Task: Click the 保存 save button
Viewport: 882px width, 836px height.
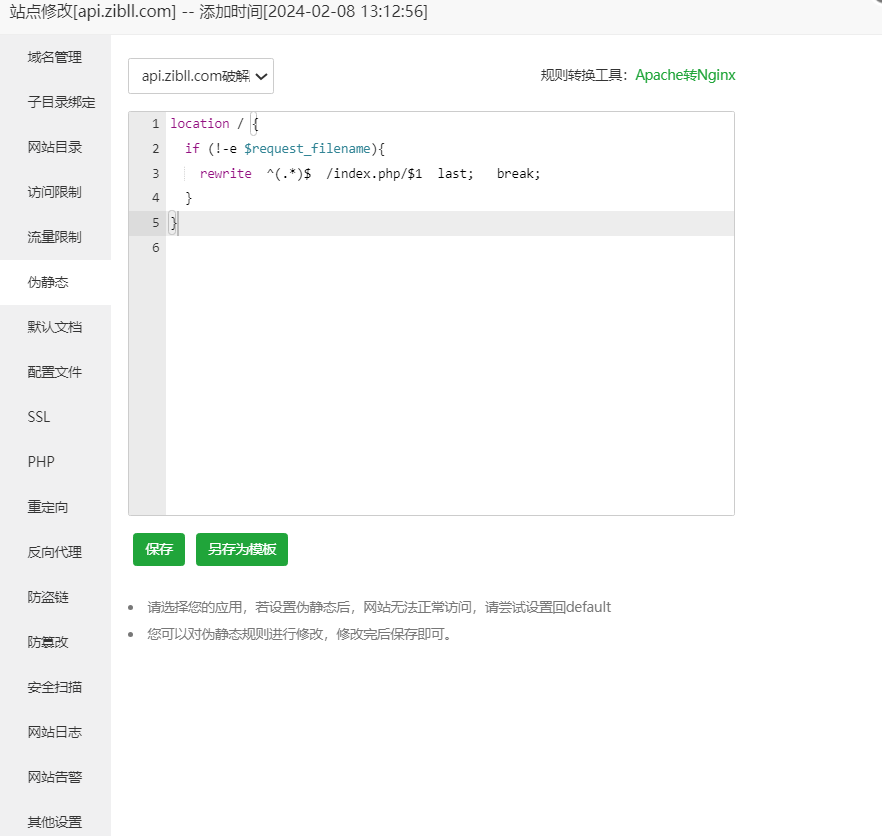Action: pyautogui.click(x=158, y=549)
